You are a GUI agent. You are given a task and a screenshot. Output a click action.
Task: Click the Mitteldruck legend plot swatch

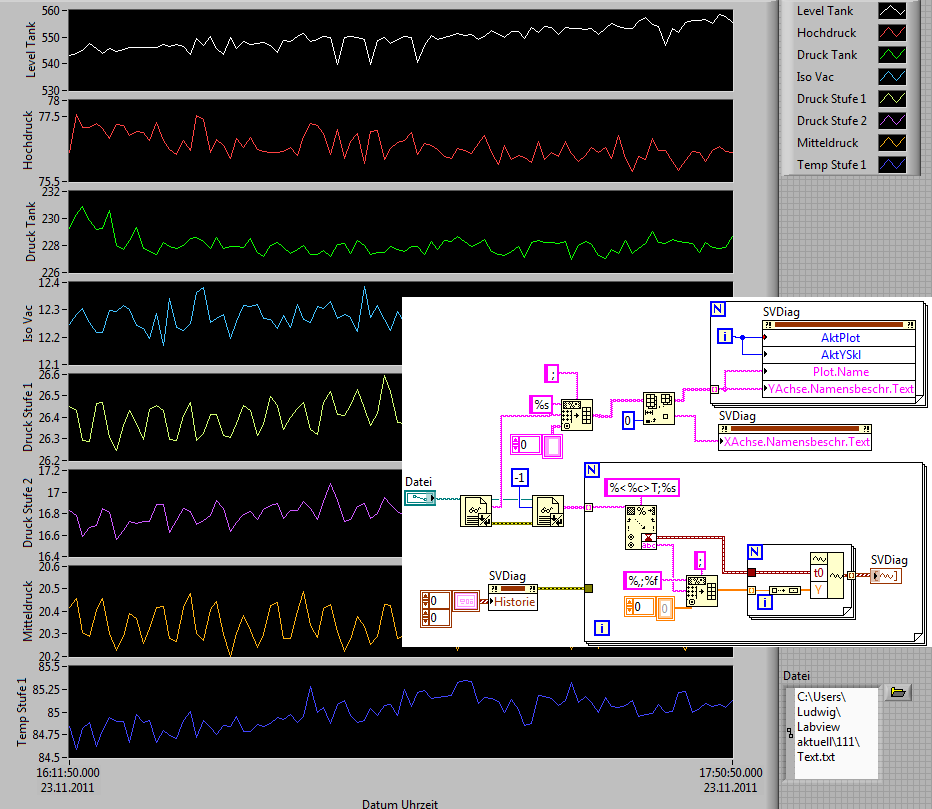pyautogui.click(x=892, y=143)
